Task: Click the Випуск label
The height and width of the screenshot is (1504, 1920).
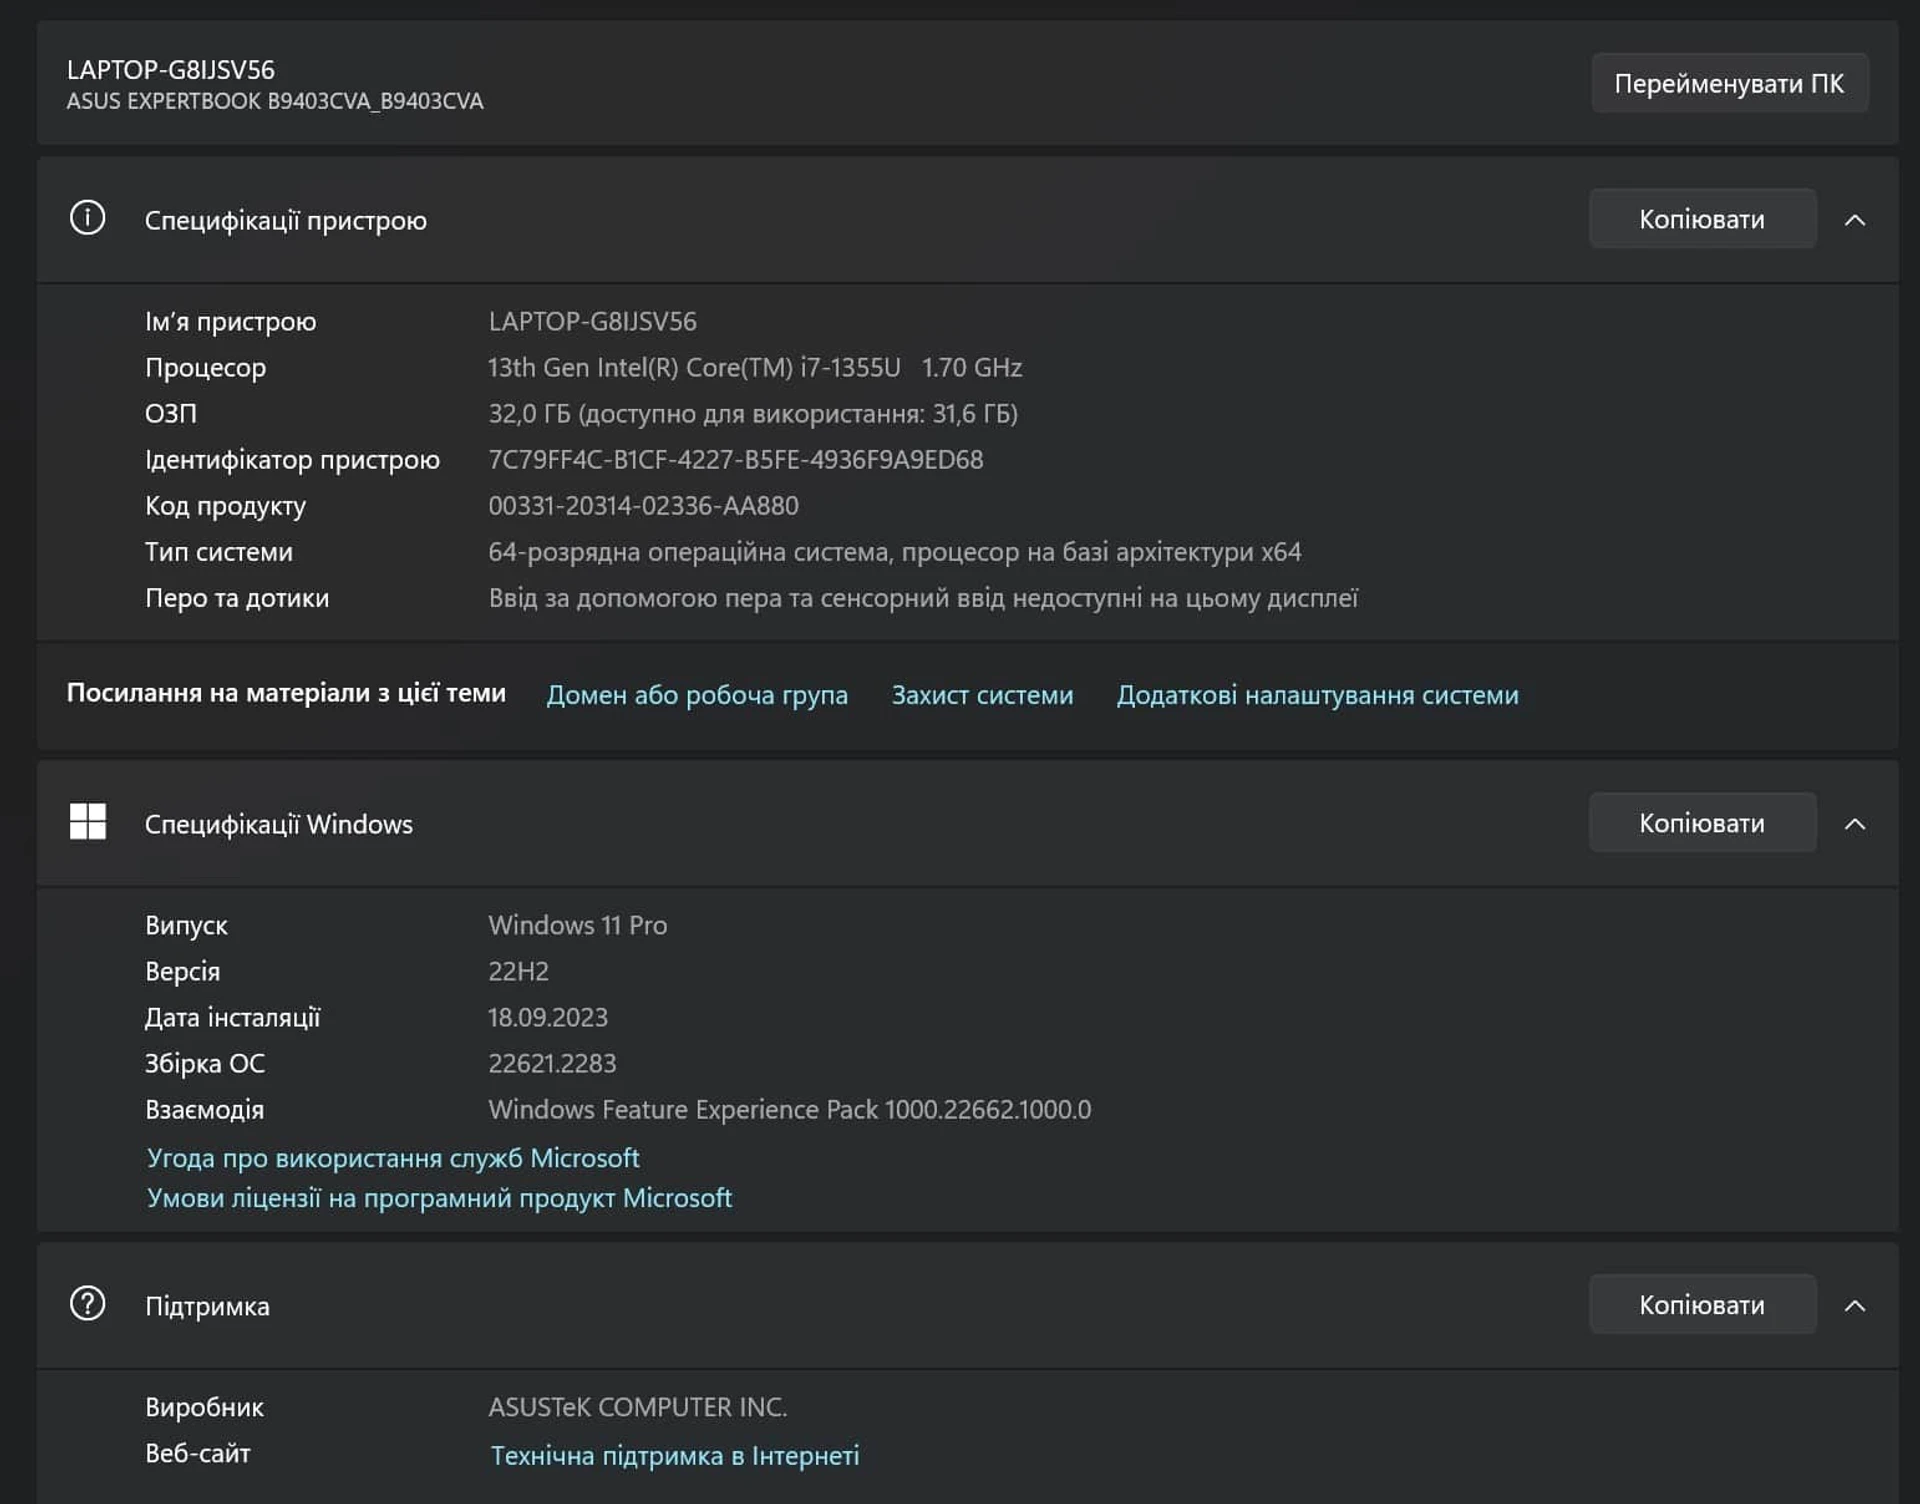Action: [186, 925]
